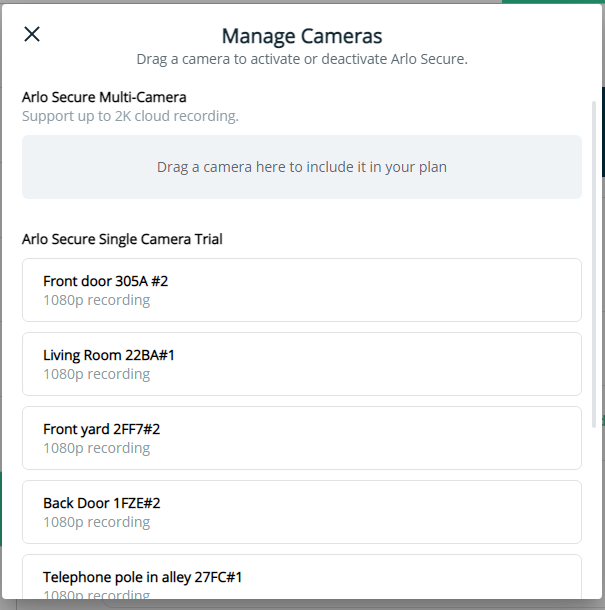Screen dimensions: 605x610
Task: Close the Manage Cameras dialog
Action: [x=32, y=34]
